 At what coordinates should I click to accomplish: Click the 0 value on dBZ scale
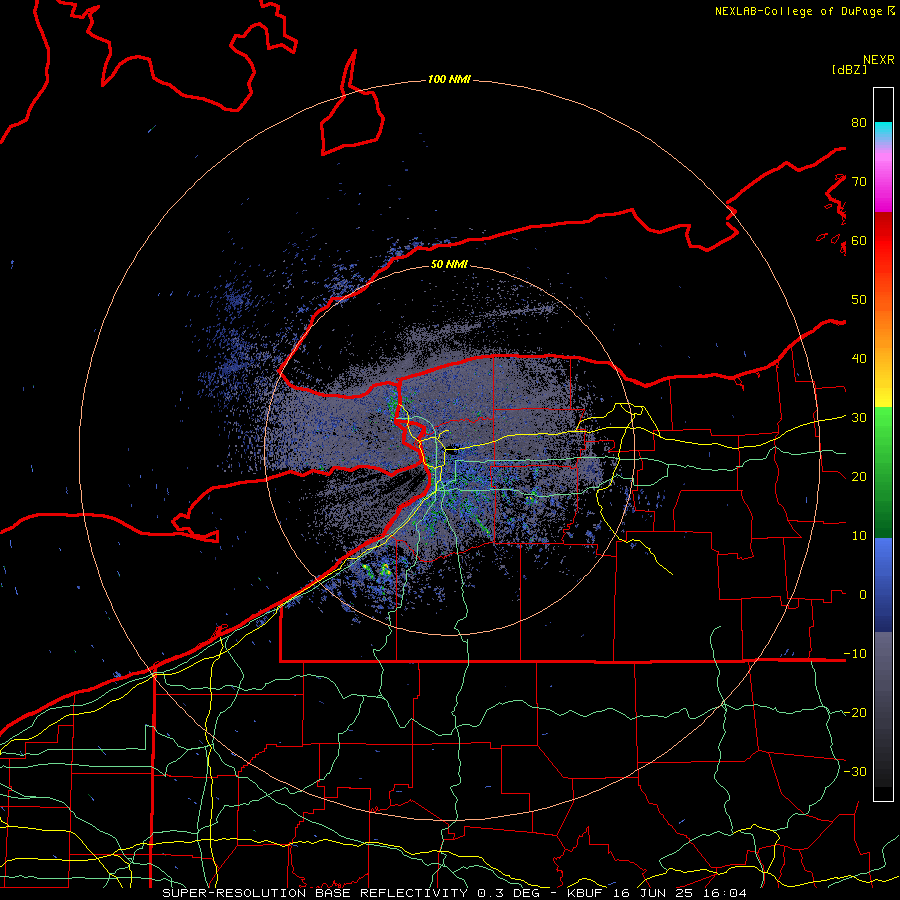click(863, 595)
